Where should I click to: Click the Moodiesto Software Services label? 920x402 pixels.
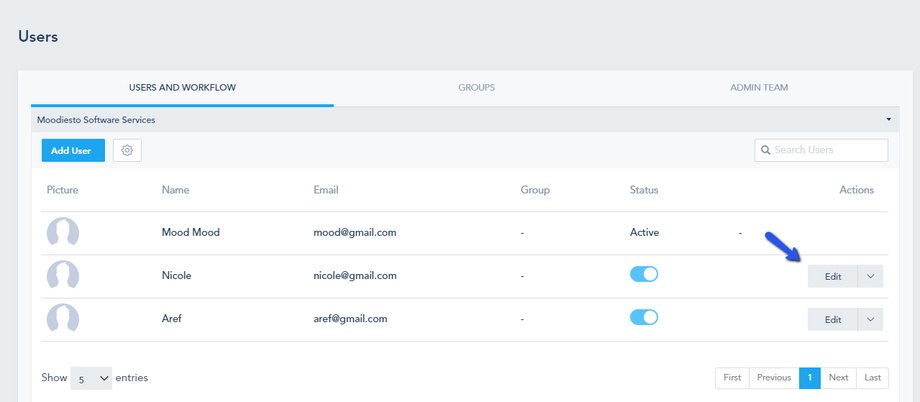coord(96,120)
